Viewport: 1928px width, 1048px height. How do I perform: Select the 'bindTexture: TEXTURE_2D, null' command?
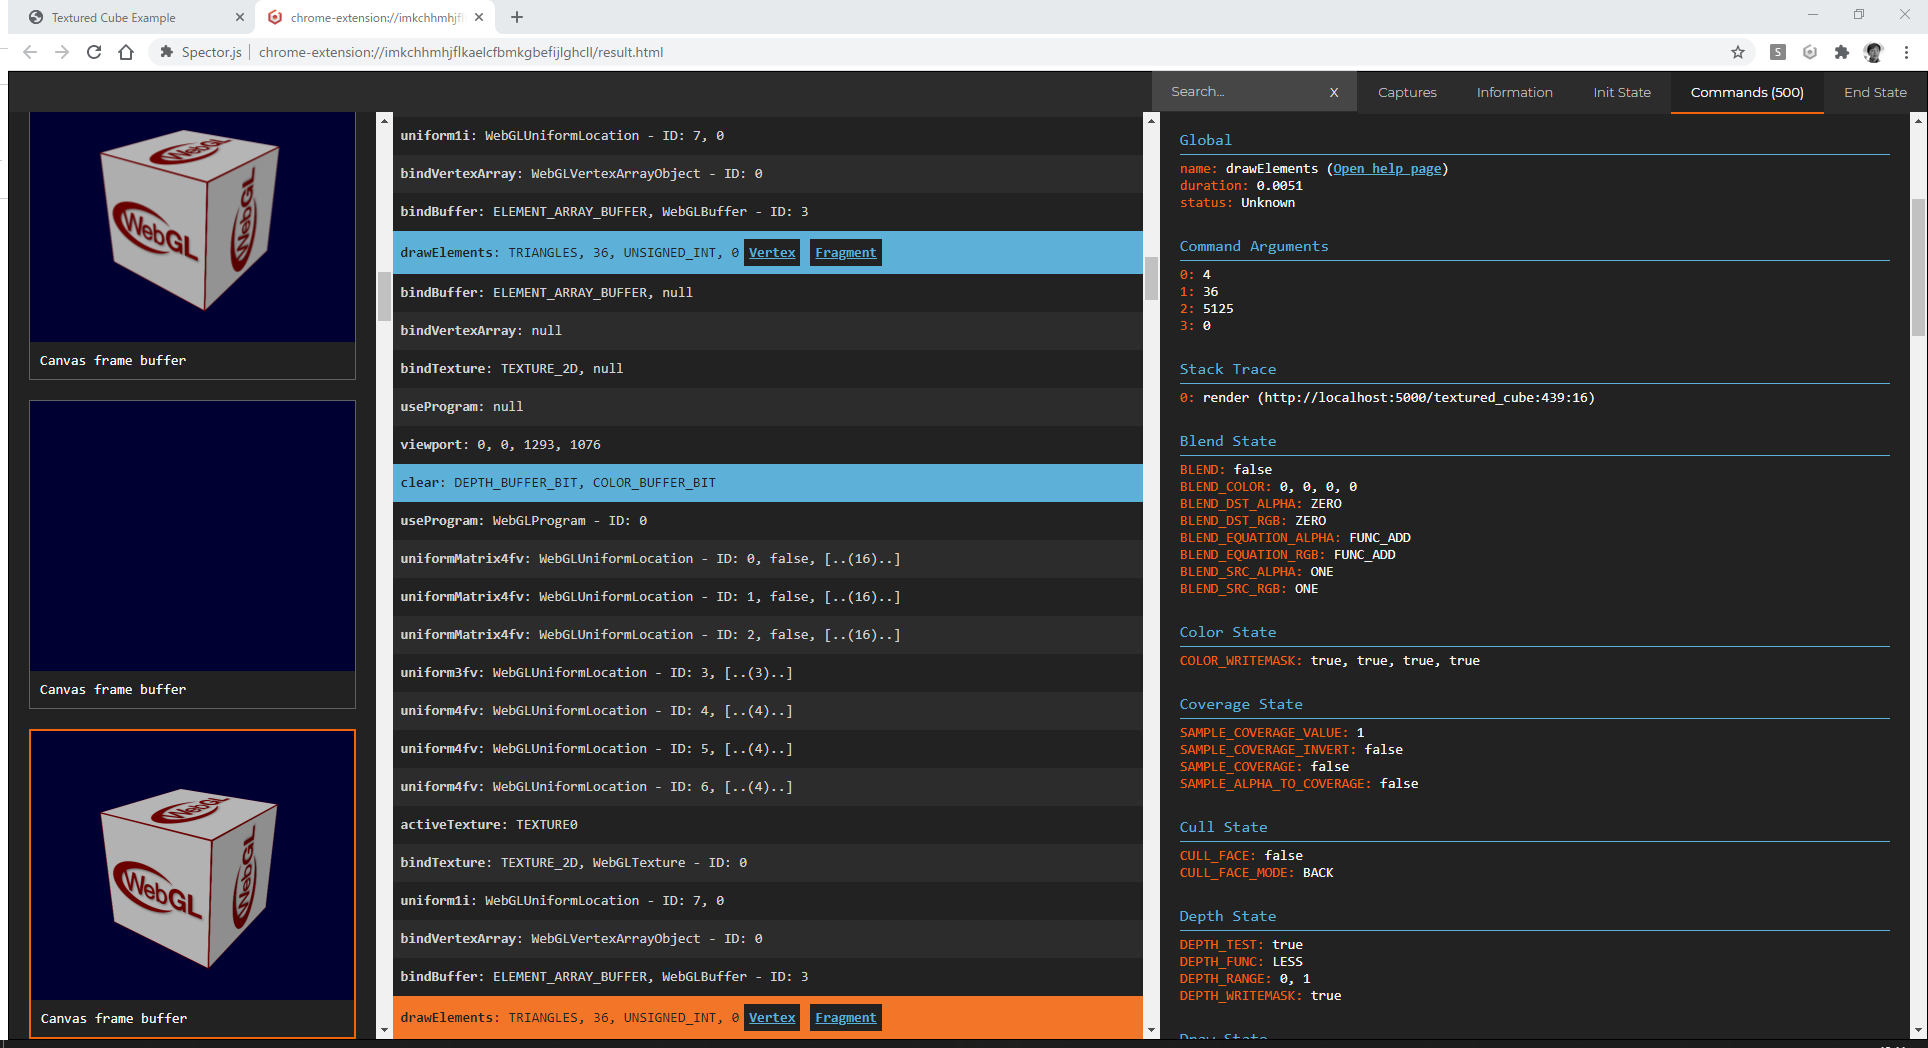[x=768, y=369]
